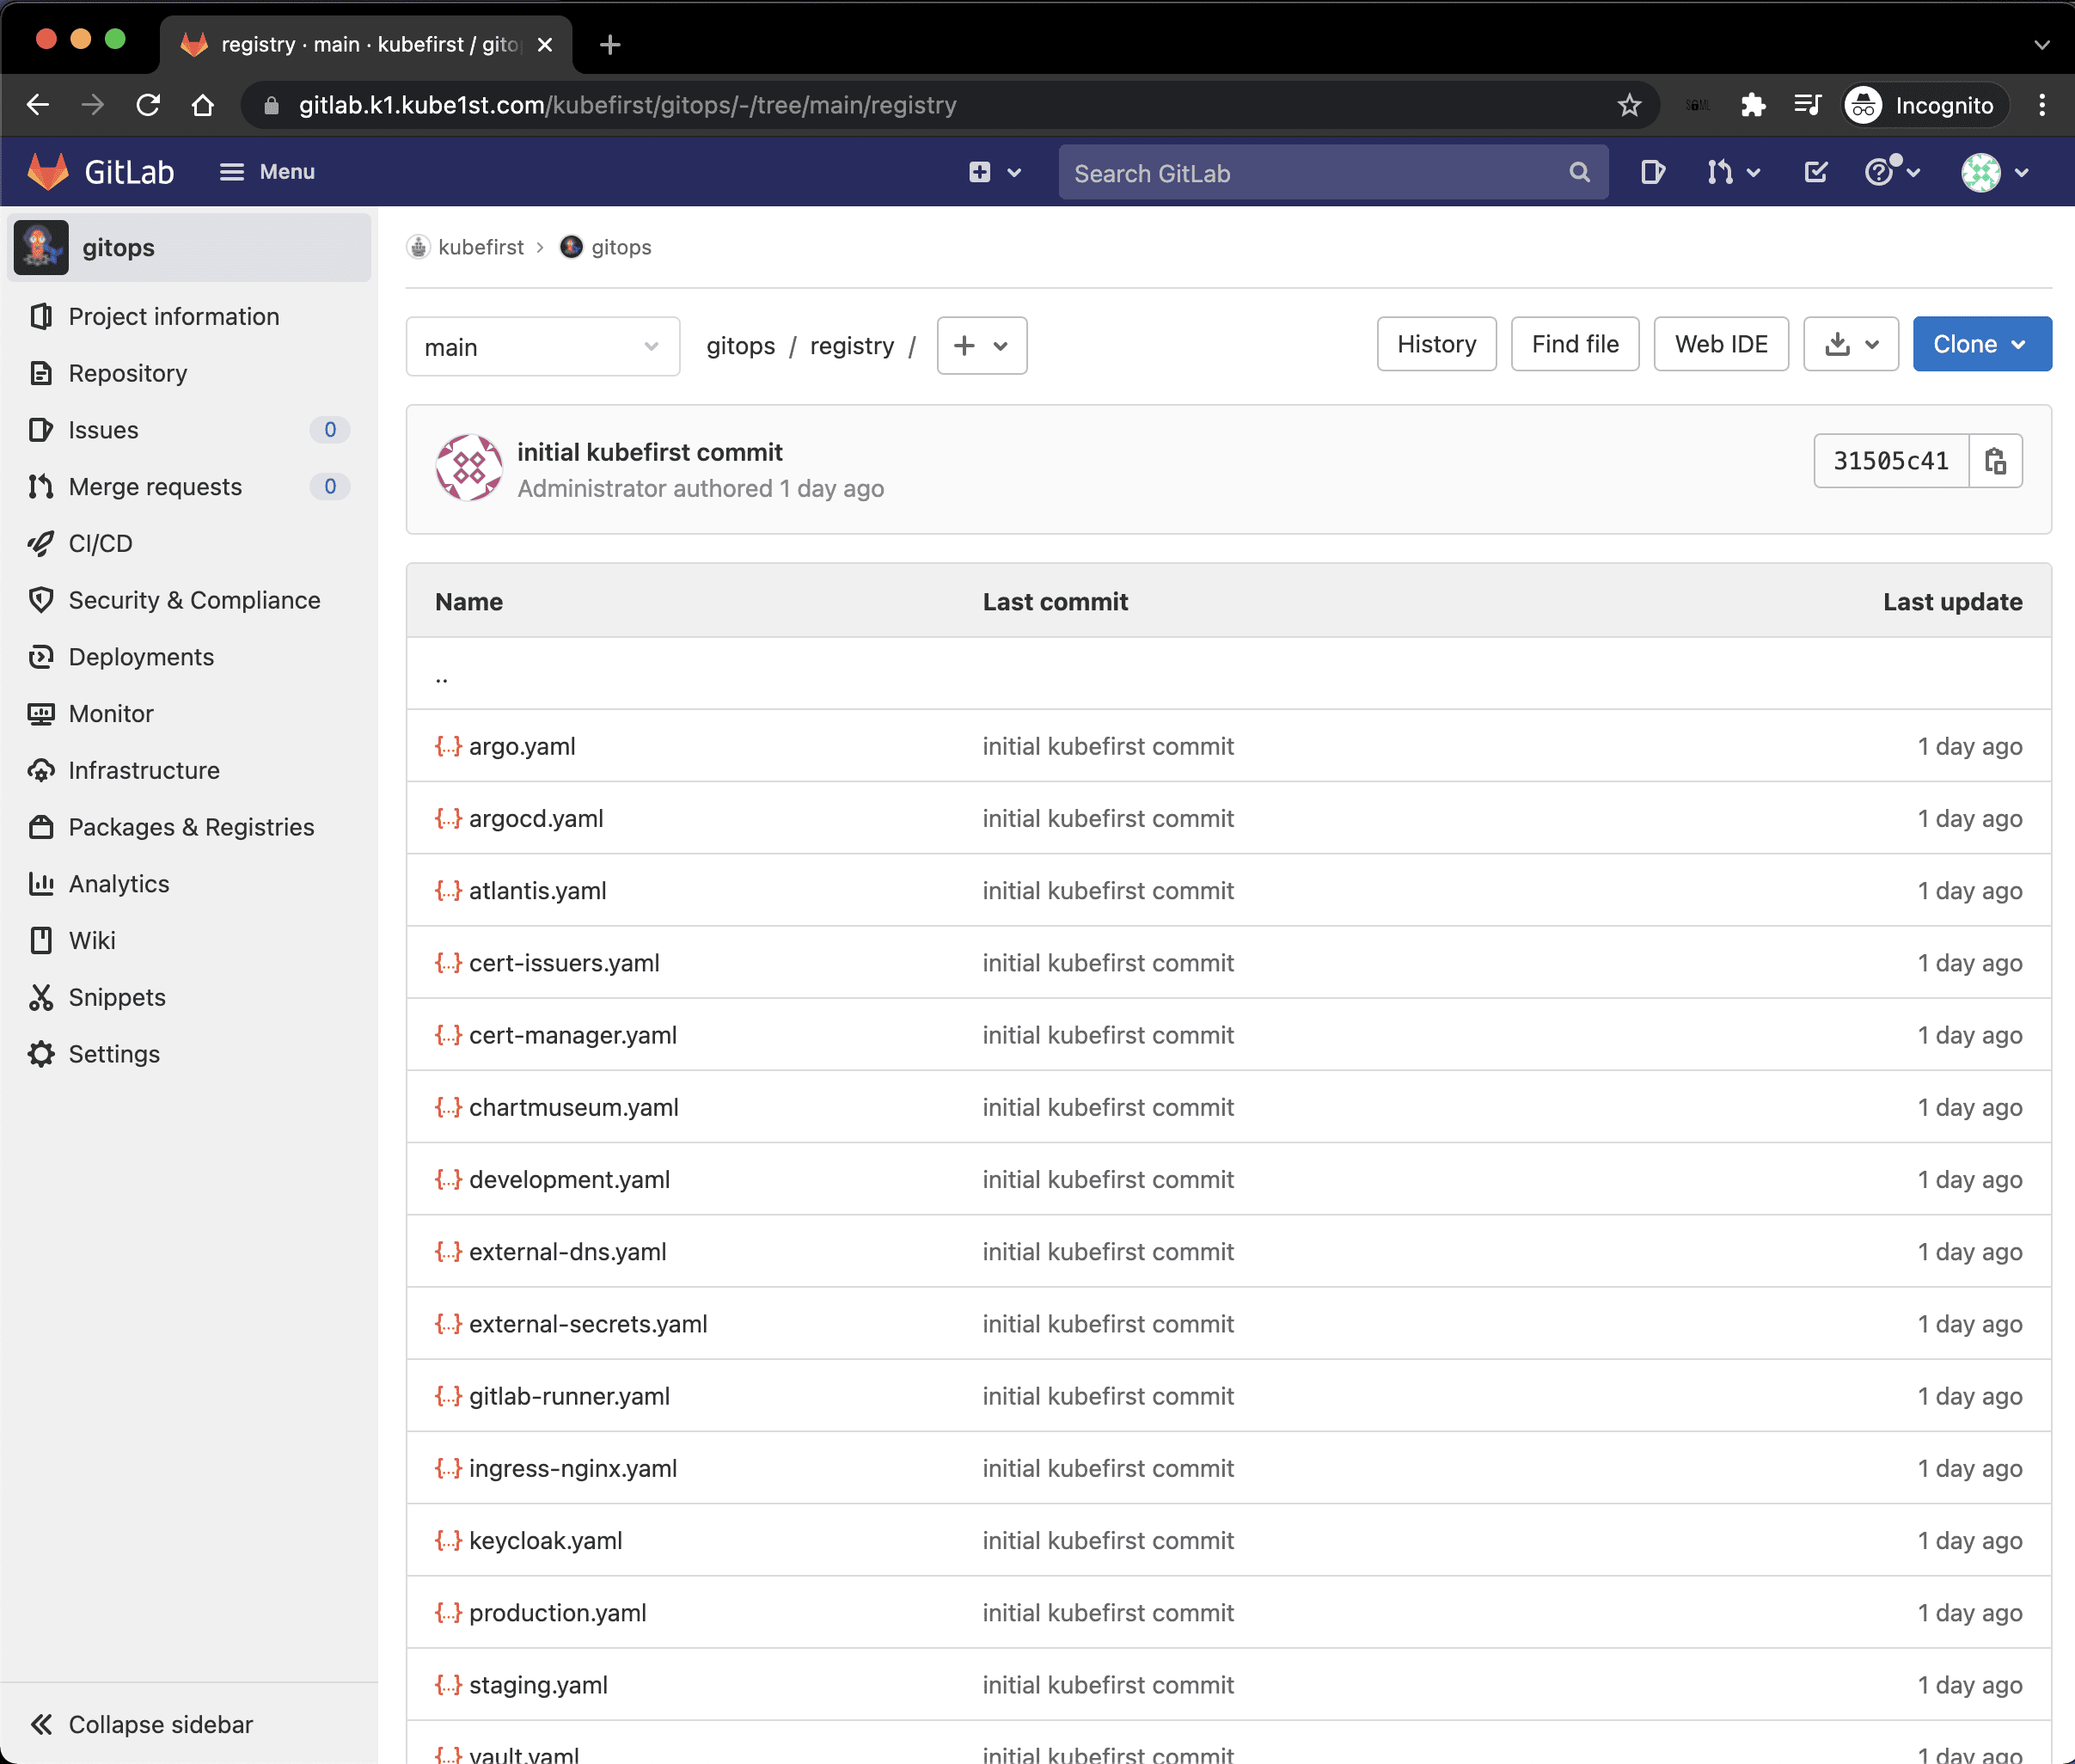Open the Help dropdown in navbar
This screenshot has height=1764, width=2075.
[x=1893, y=172]
